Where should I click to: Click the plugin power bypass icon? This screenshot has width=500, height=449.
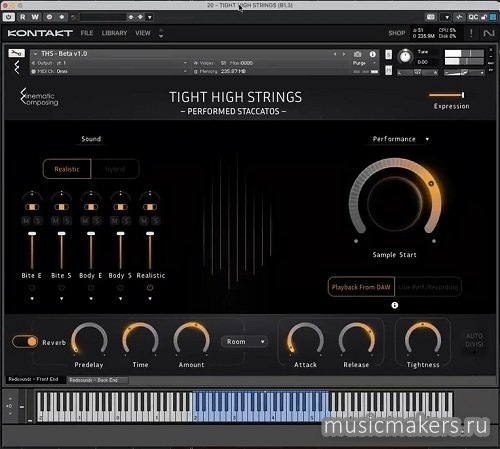[9, 17]
